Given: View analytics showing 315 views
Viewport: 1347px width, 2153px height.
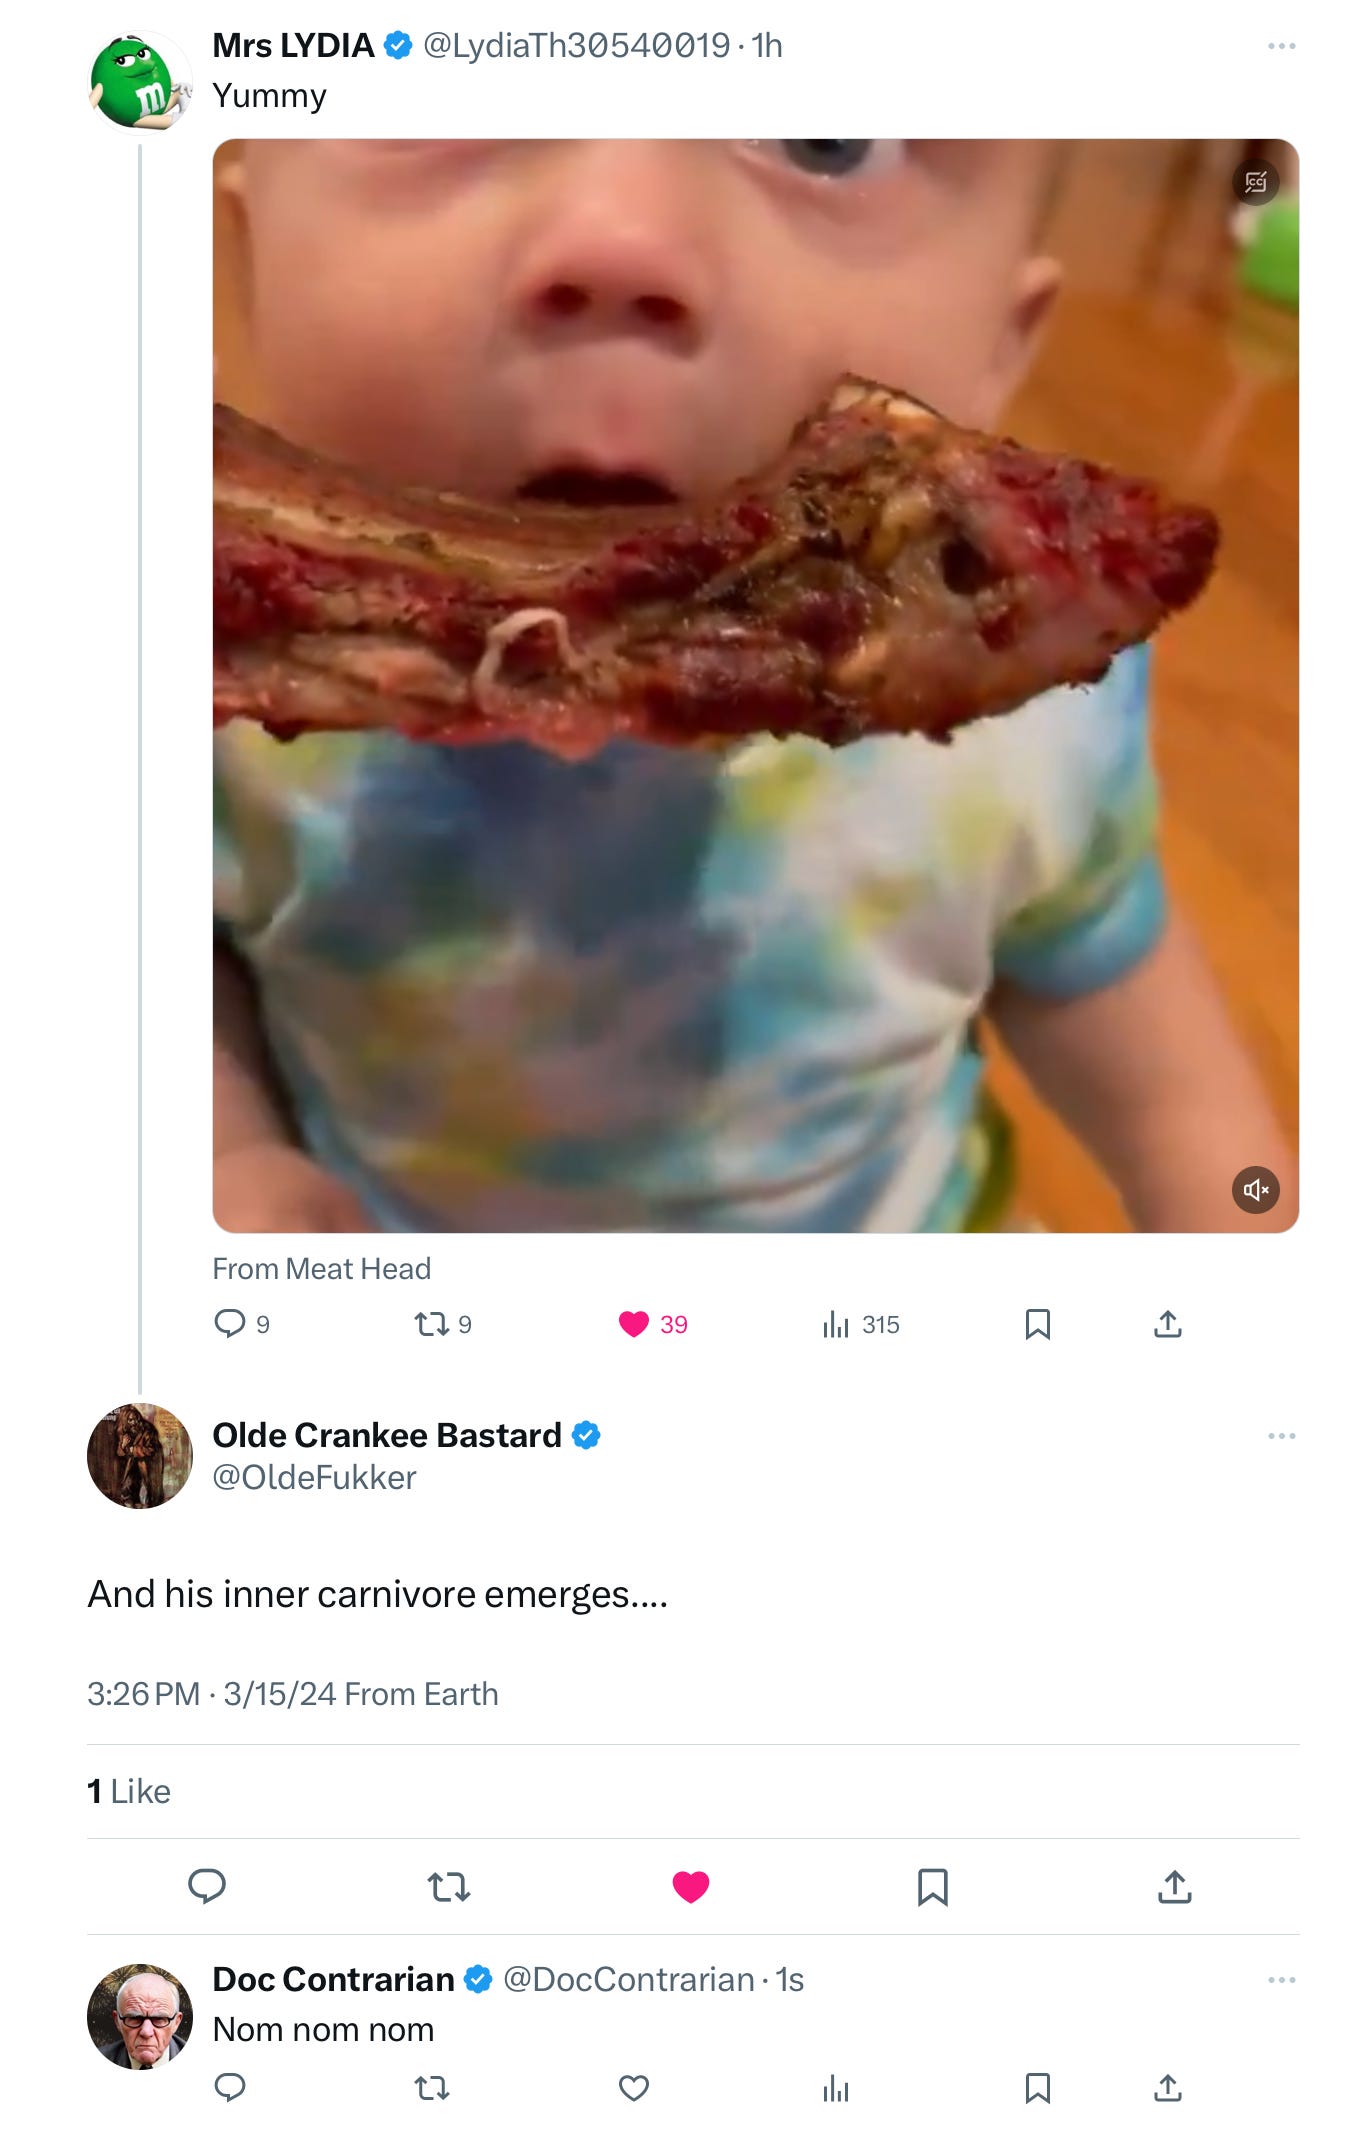Looking at the screenshot, I should pyautogui.click(x=836, y=1324).
